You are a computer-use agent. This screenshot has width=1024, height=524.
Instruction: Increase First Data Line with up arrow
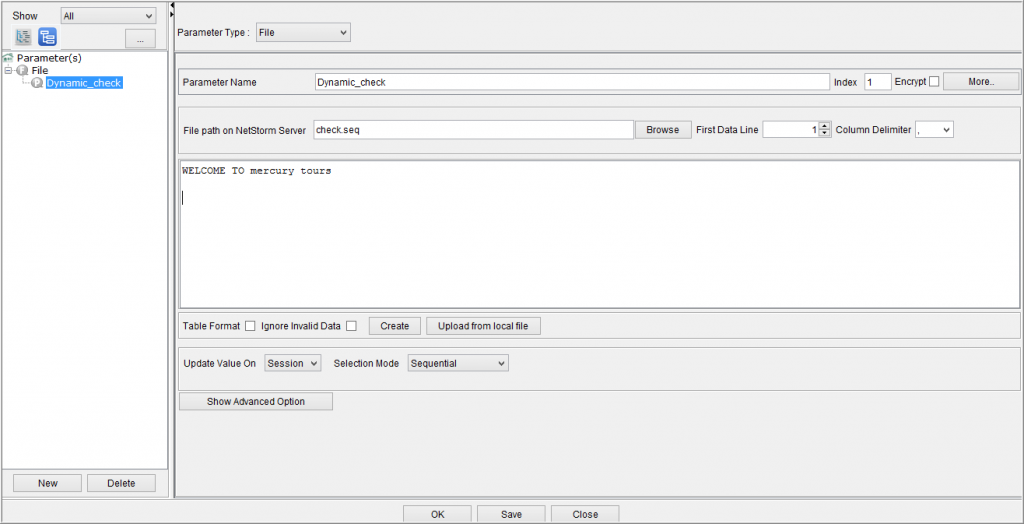coord(824,125)
